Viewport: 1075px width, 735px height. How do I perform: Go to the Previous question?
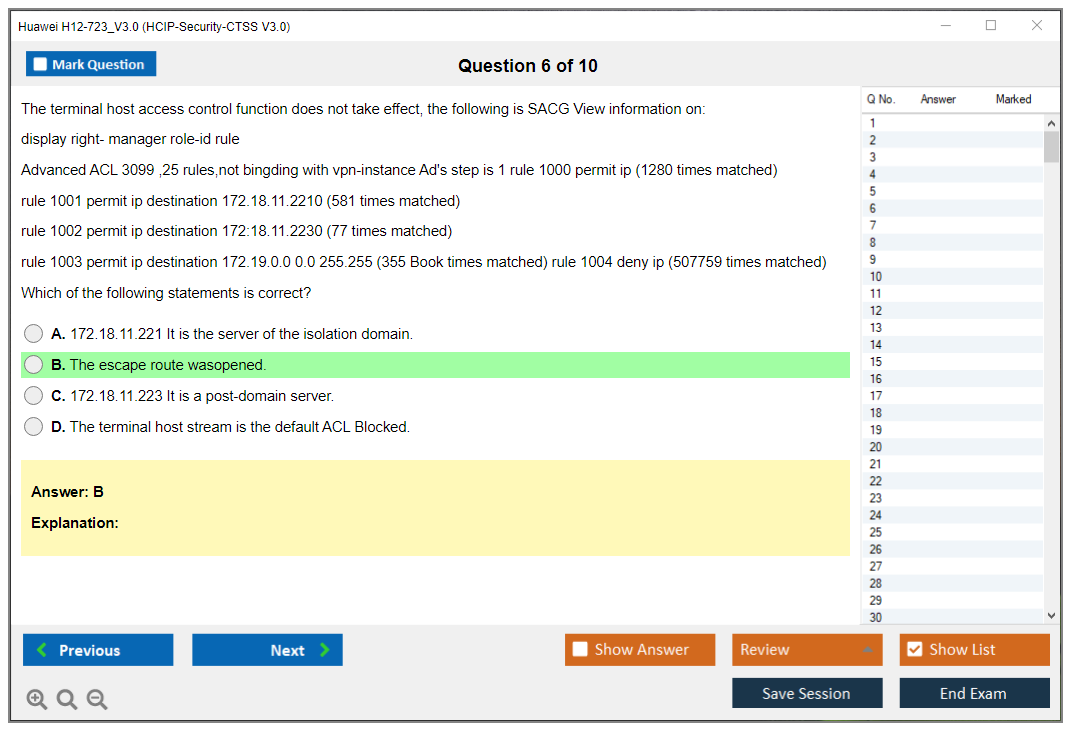(x=98, y=650)
